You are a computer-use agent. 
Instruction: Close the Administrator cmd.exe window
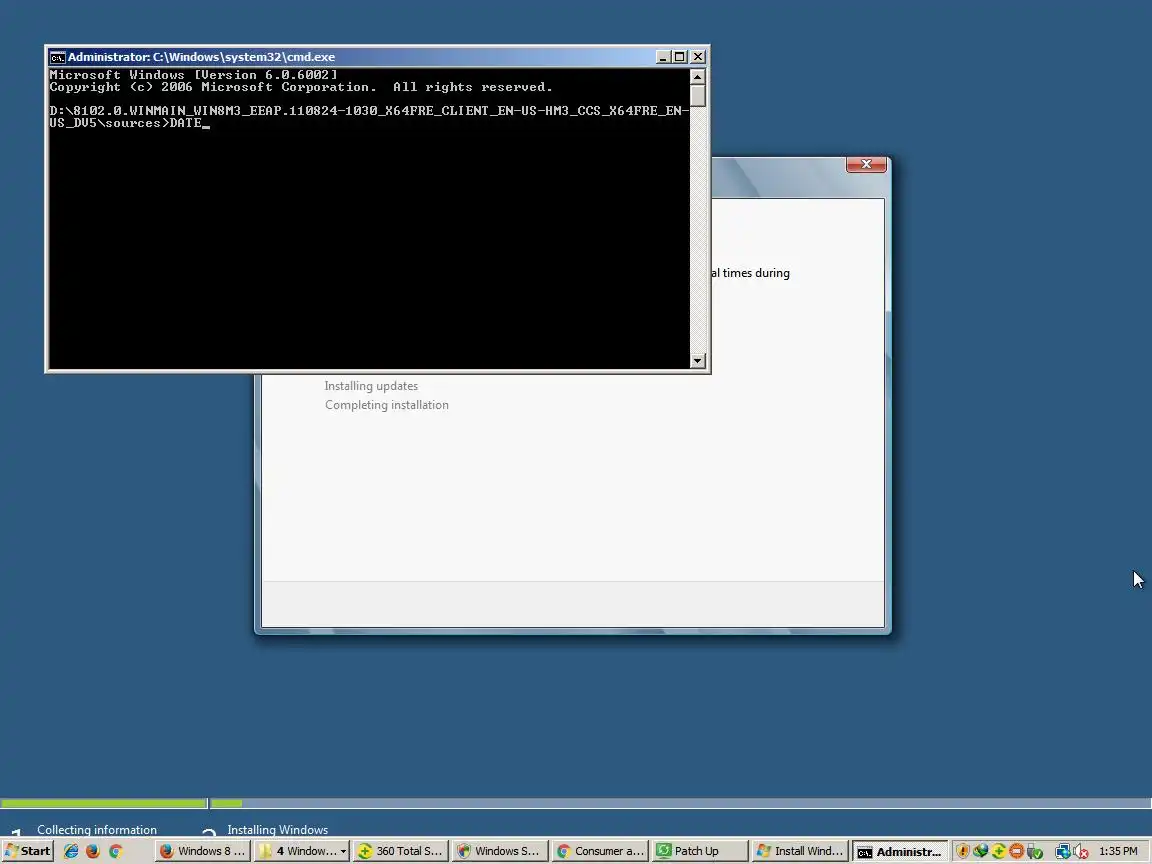click(698, 57)
